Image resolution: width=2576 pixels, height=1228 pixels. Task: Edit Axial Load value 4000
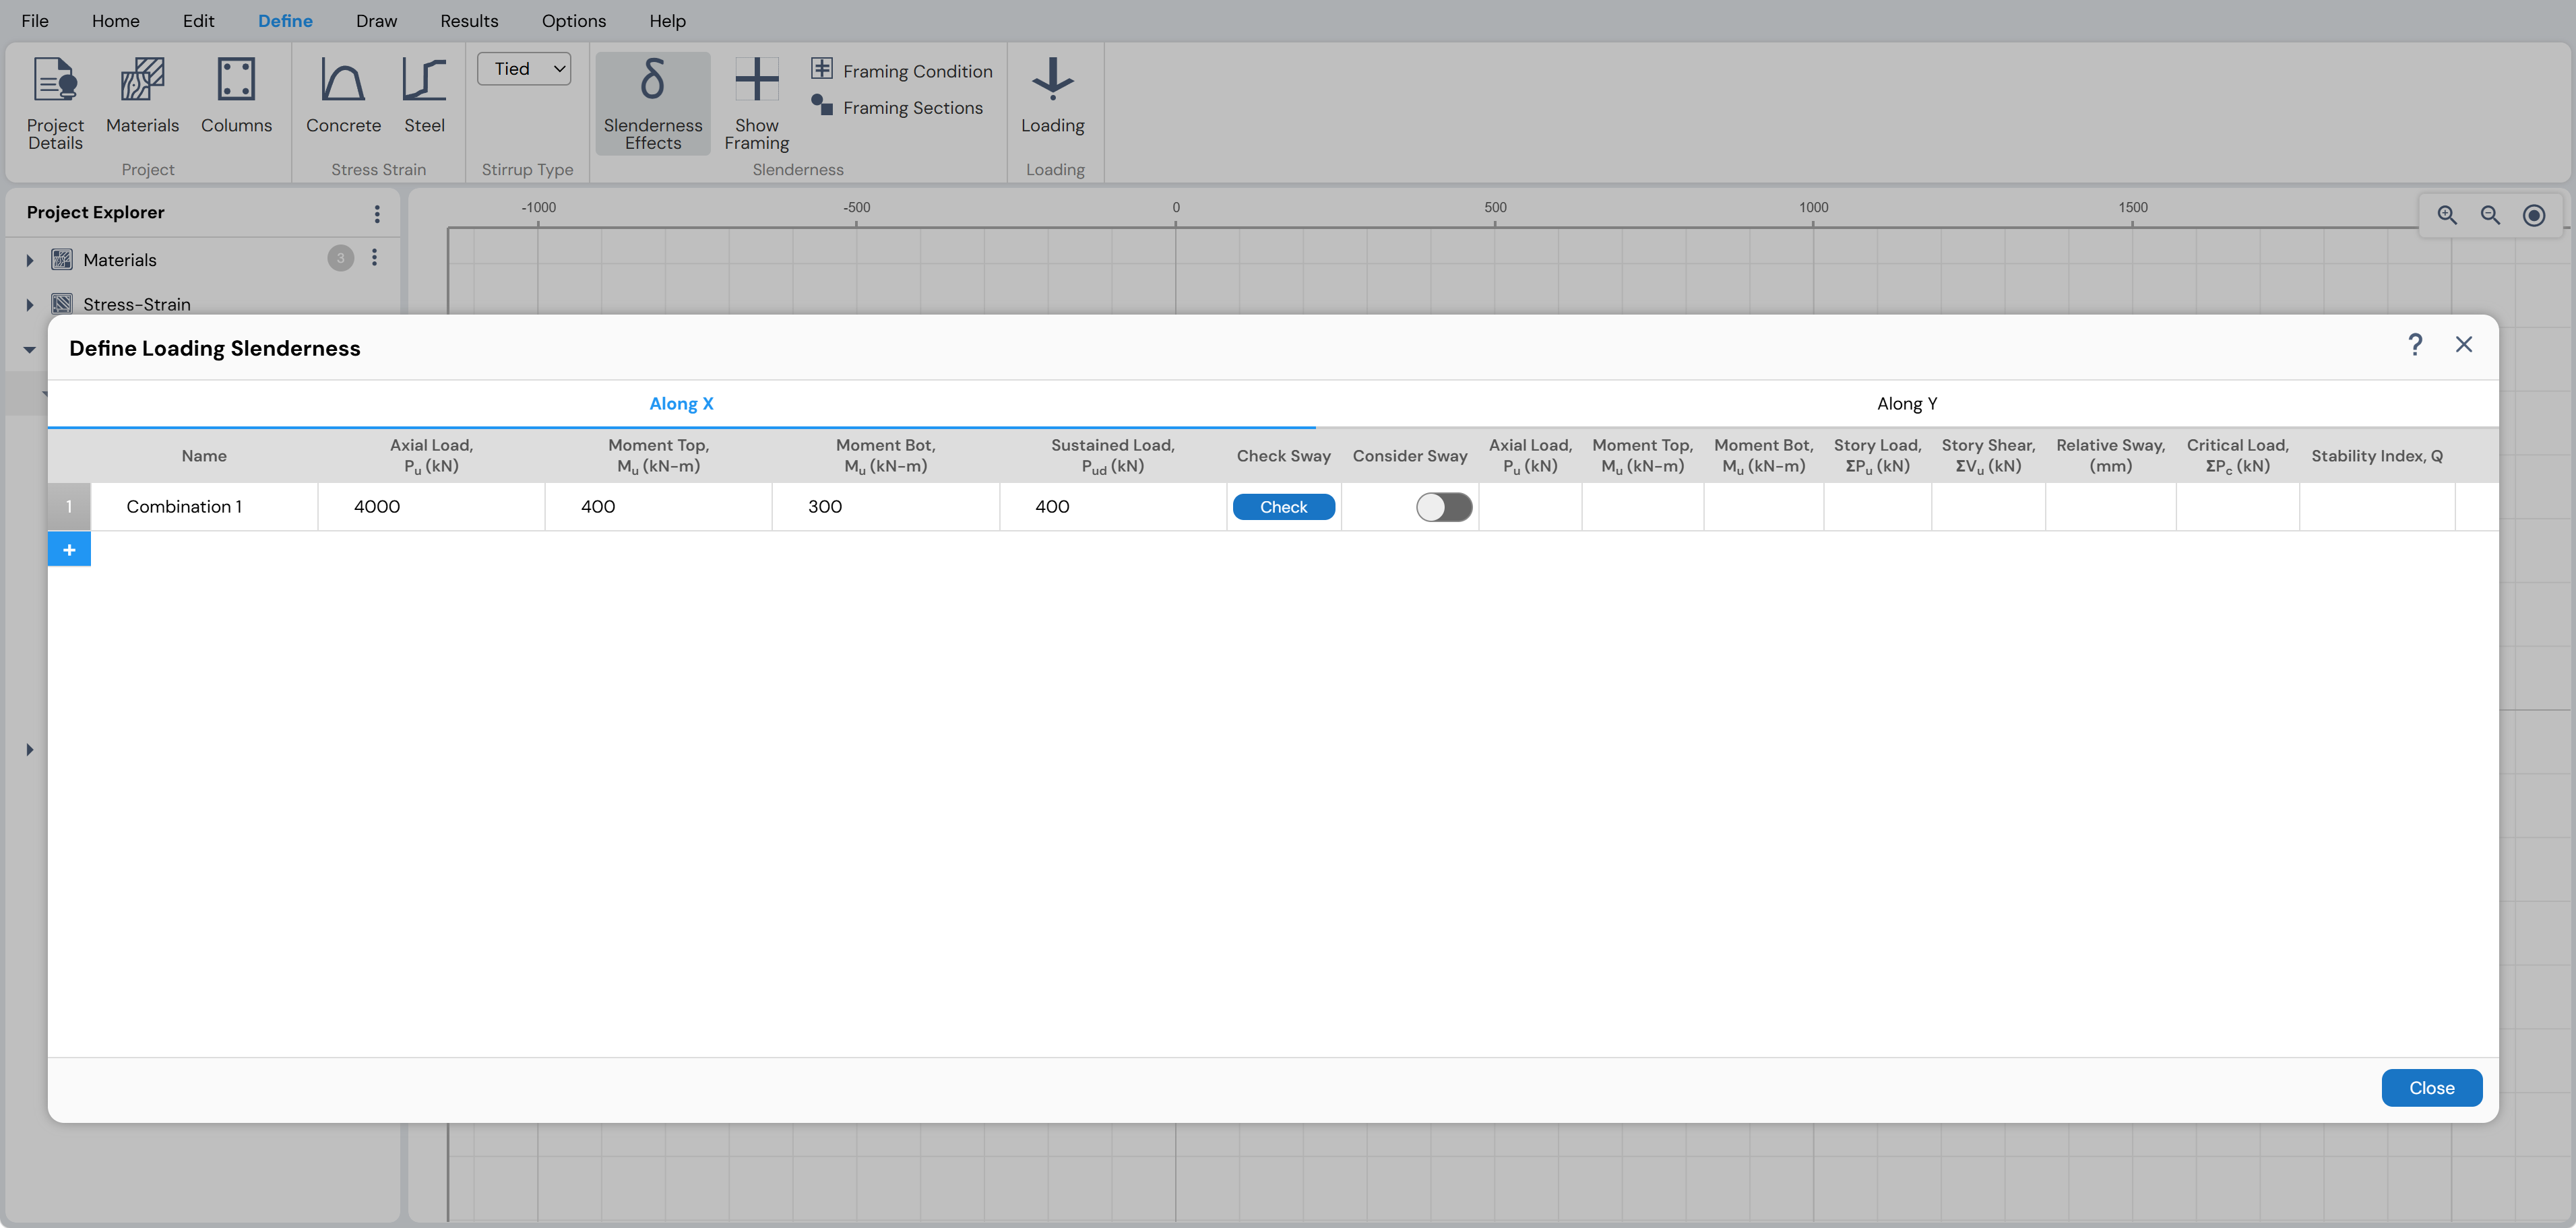tap(431, 507)
